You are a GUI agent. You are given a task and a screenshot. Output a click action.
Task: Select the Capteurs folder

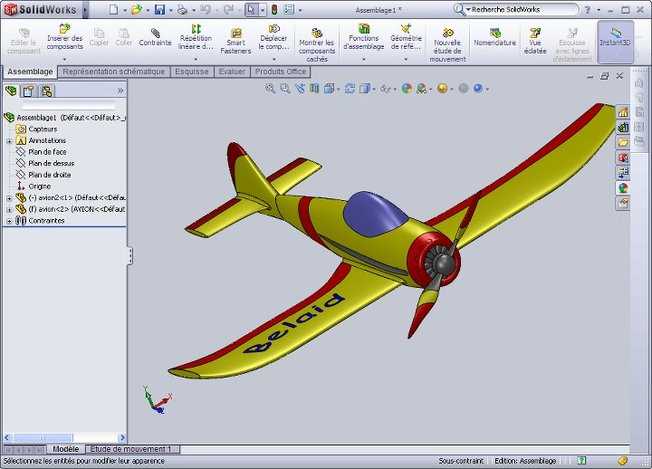point(37,129)
